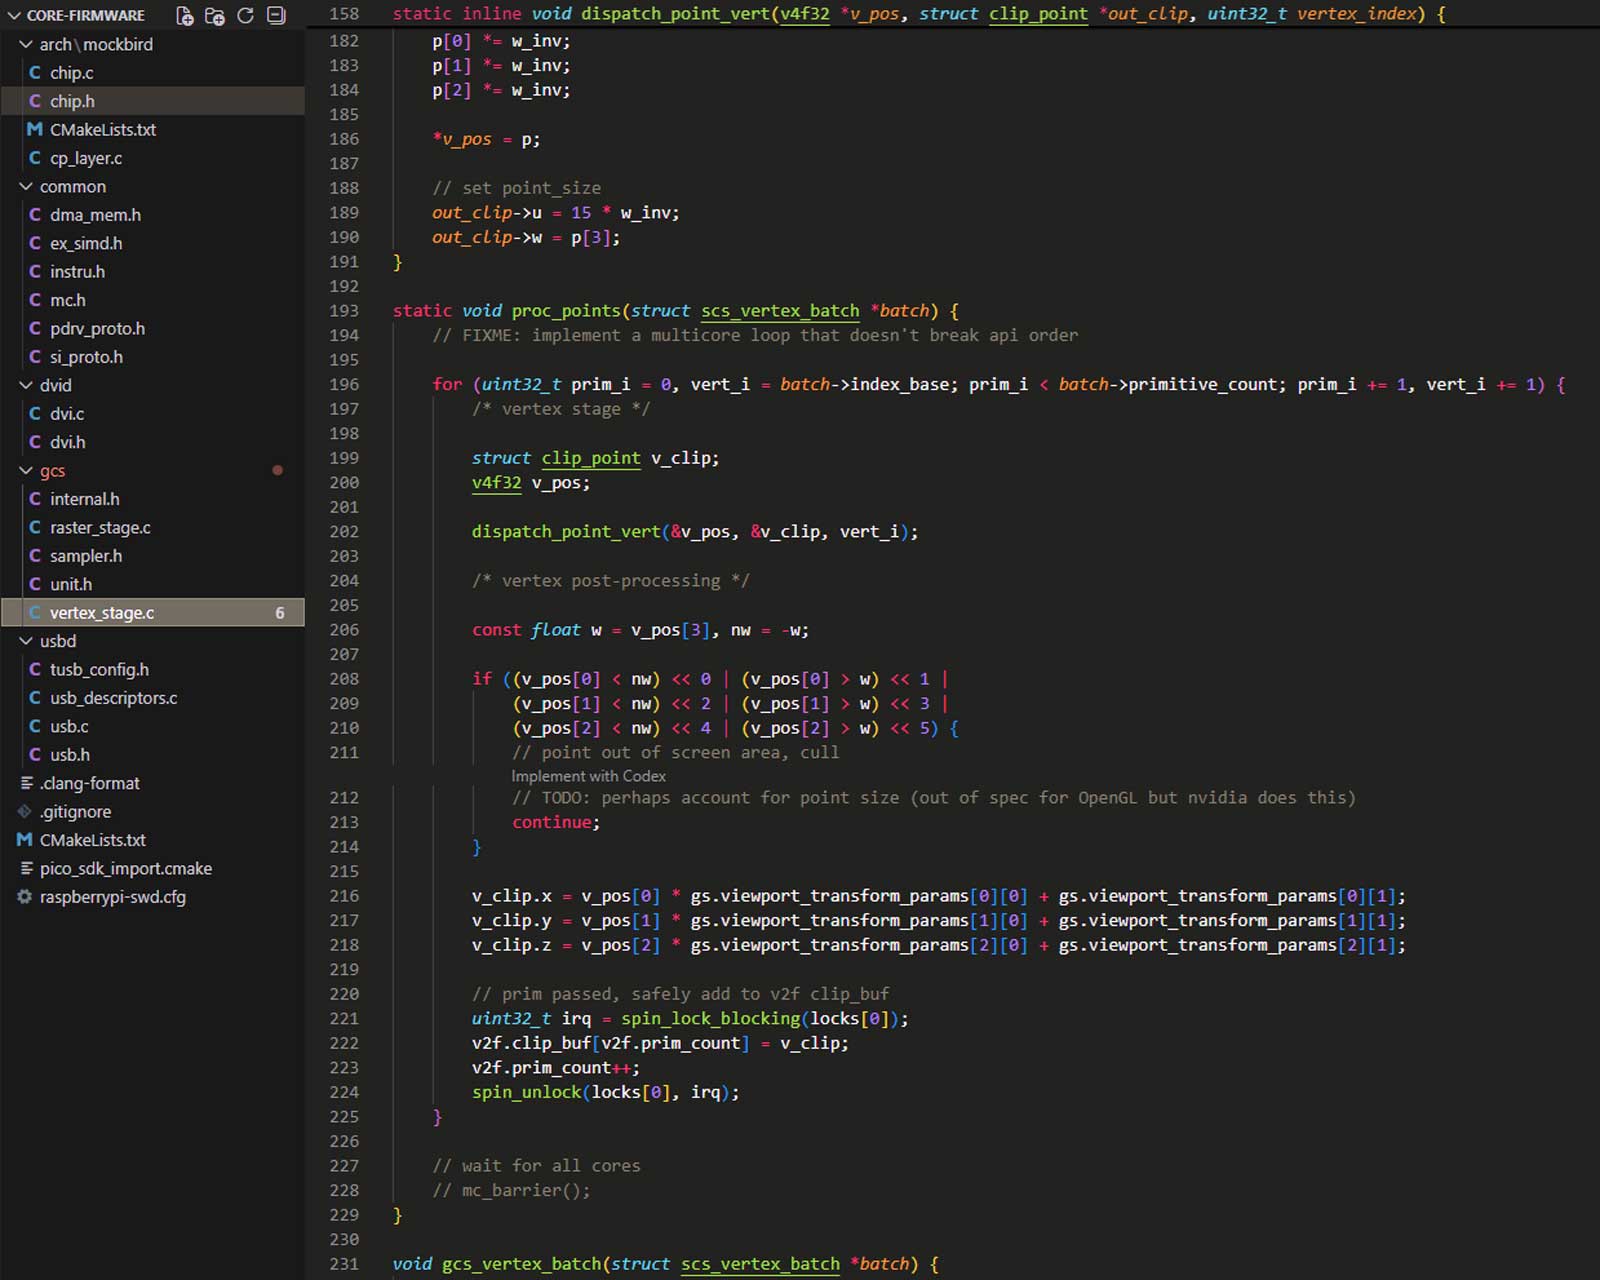
Task: Collapse the arch\mockbird folder
Action: click(x=26, y=44)
